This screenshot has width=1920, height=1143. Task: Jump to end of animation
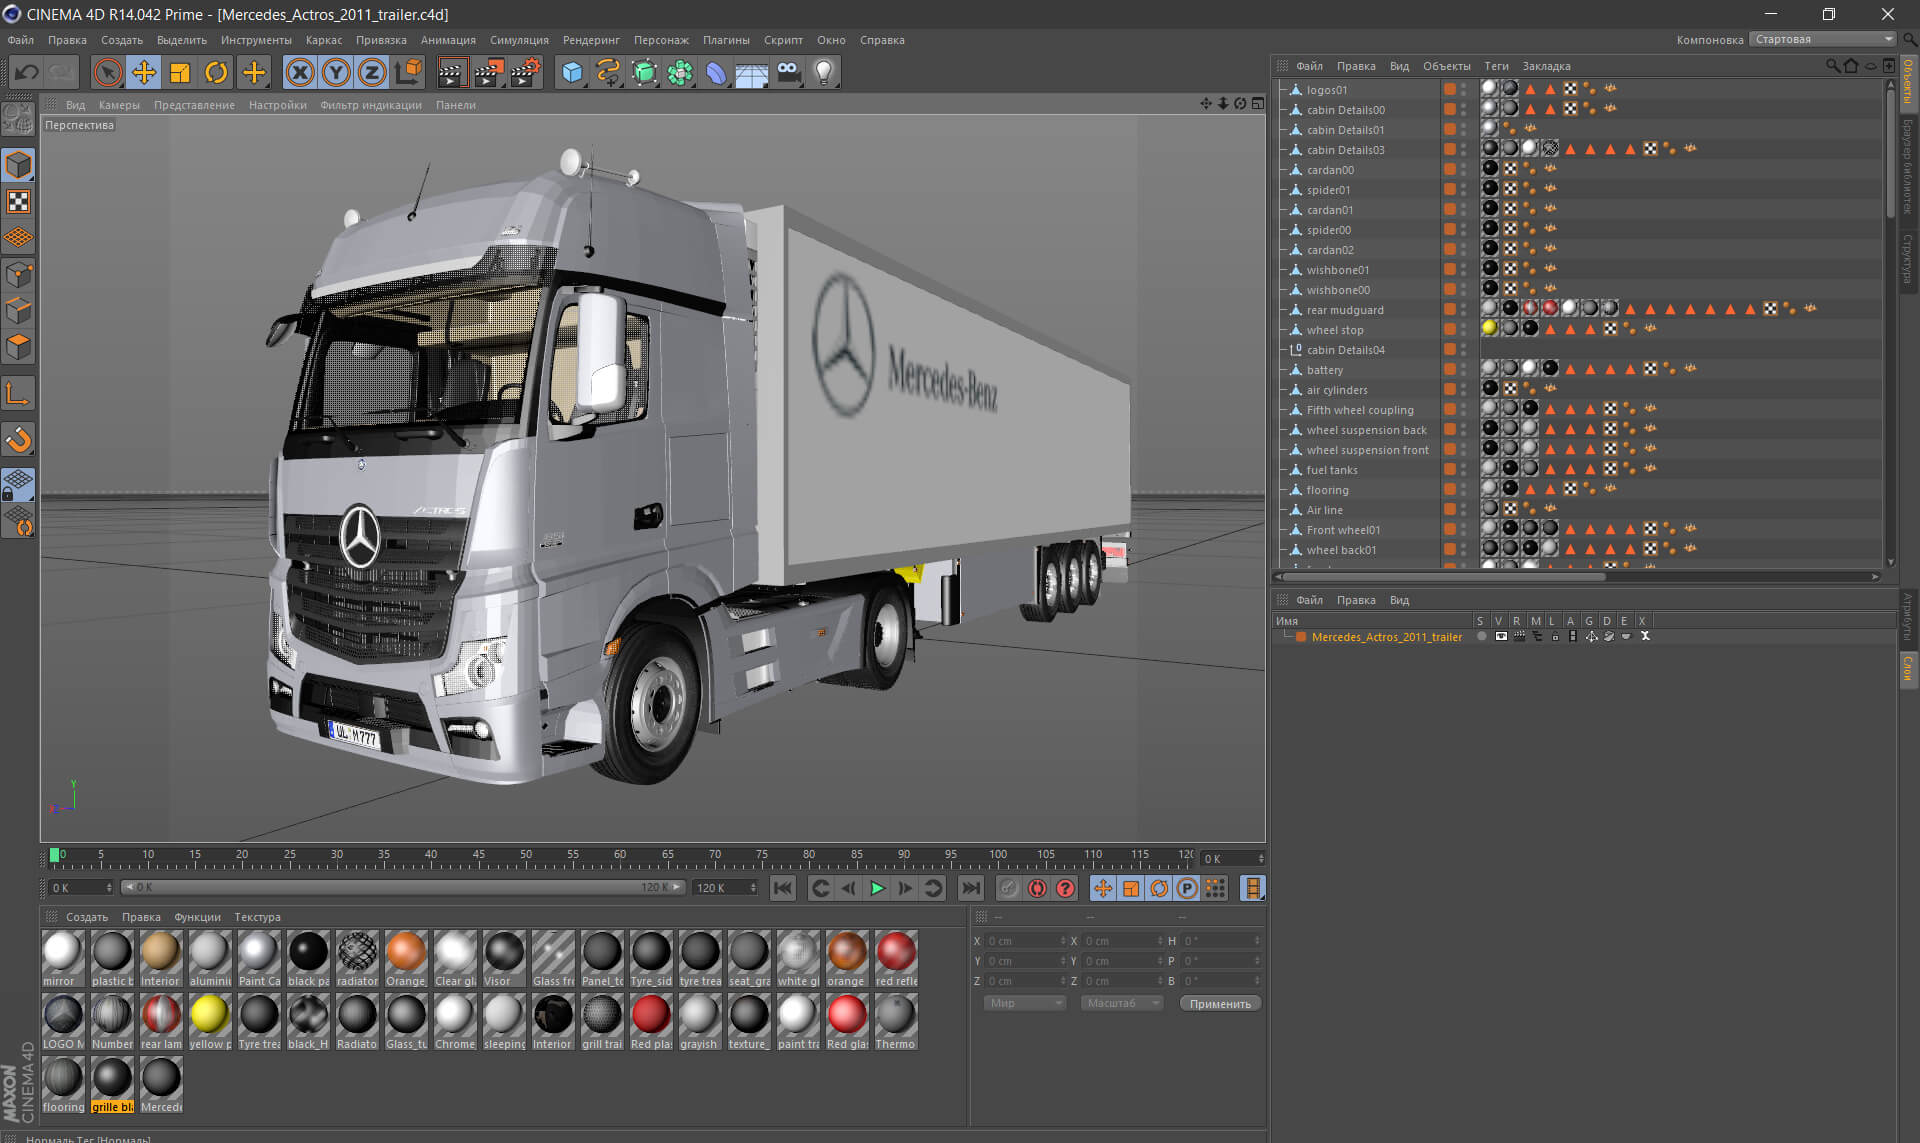point(970,888)
